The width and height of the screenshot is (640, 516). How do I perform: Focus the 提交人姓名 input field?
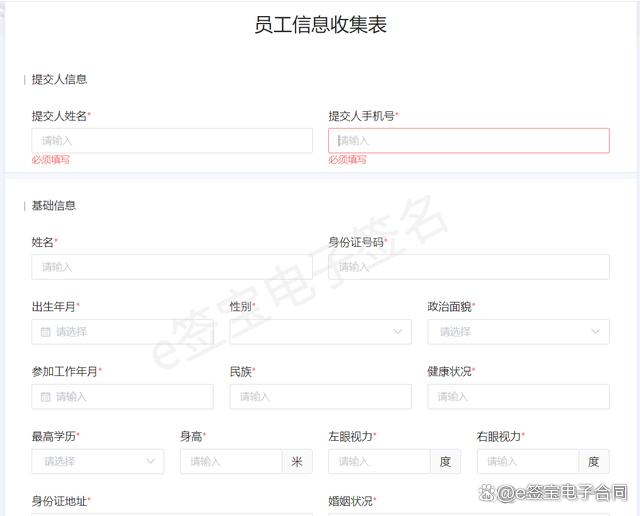click(171, 141)
